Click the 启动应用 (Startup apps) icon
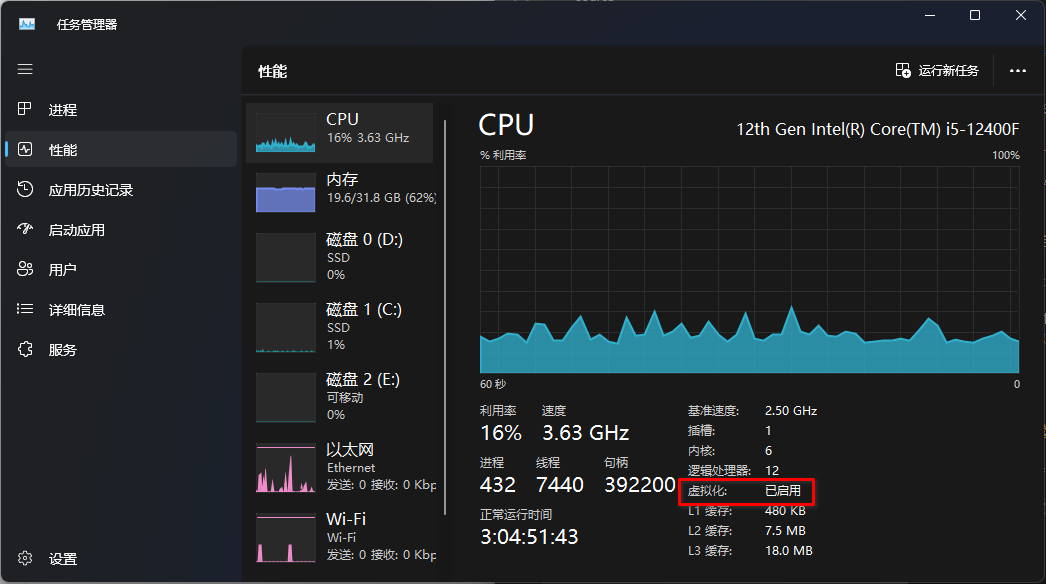This screenshot has width=1046, height=584. point(26,230)
